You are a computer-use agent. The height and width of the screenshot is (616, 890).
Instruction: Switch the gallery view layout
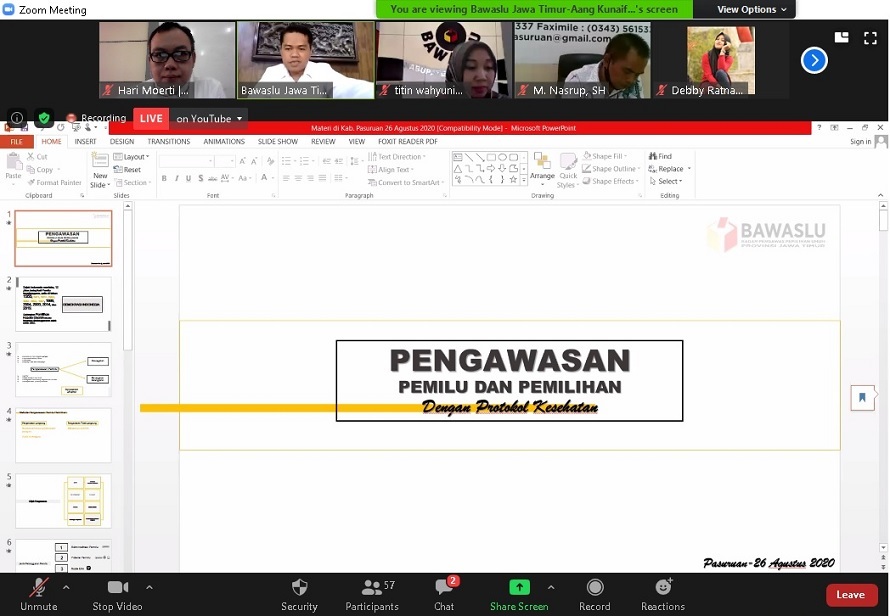point(841,38)
